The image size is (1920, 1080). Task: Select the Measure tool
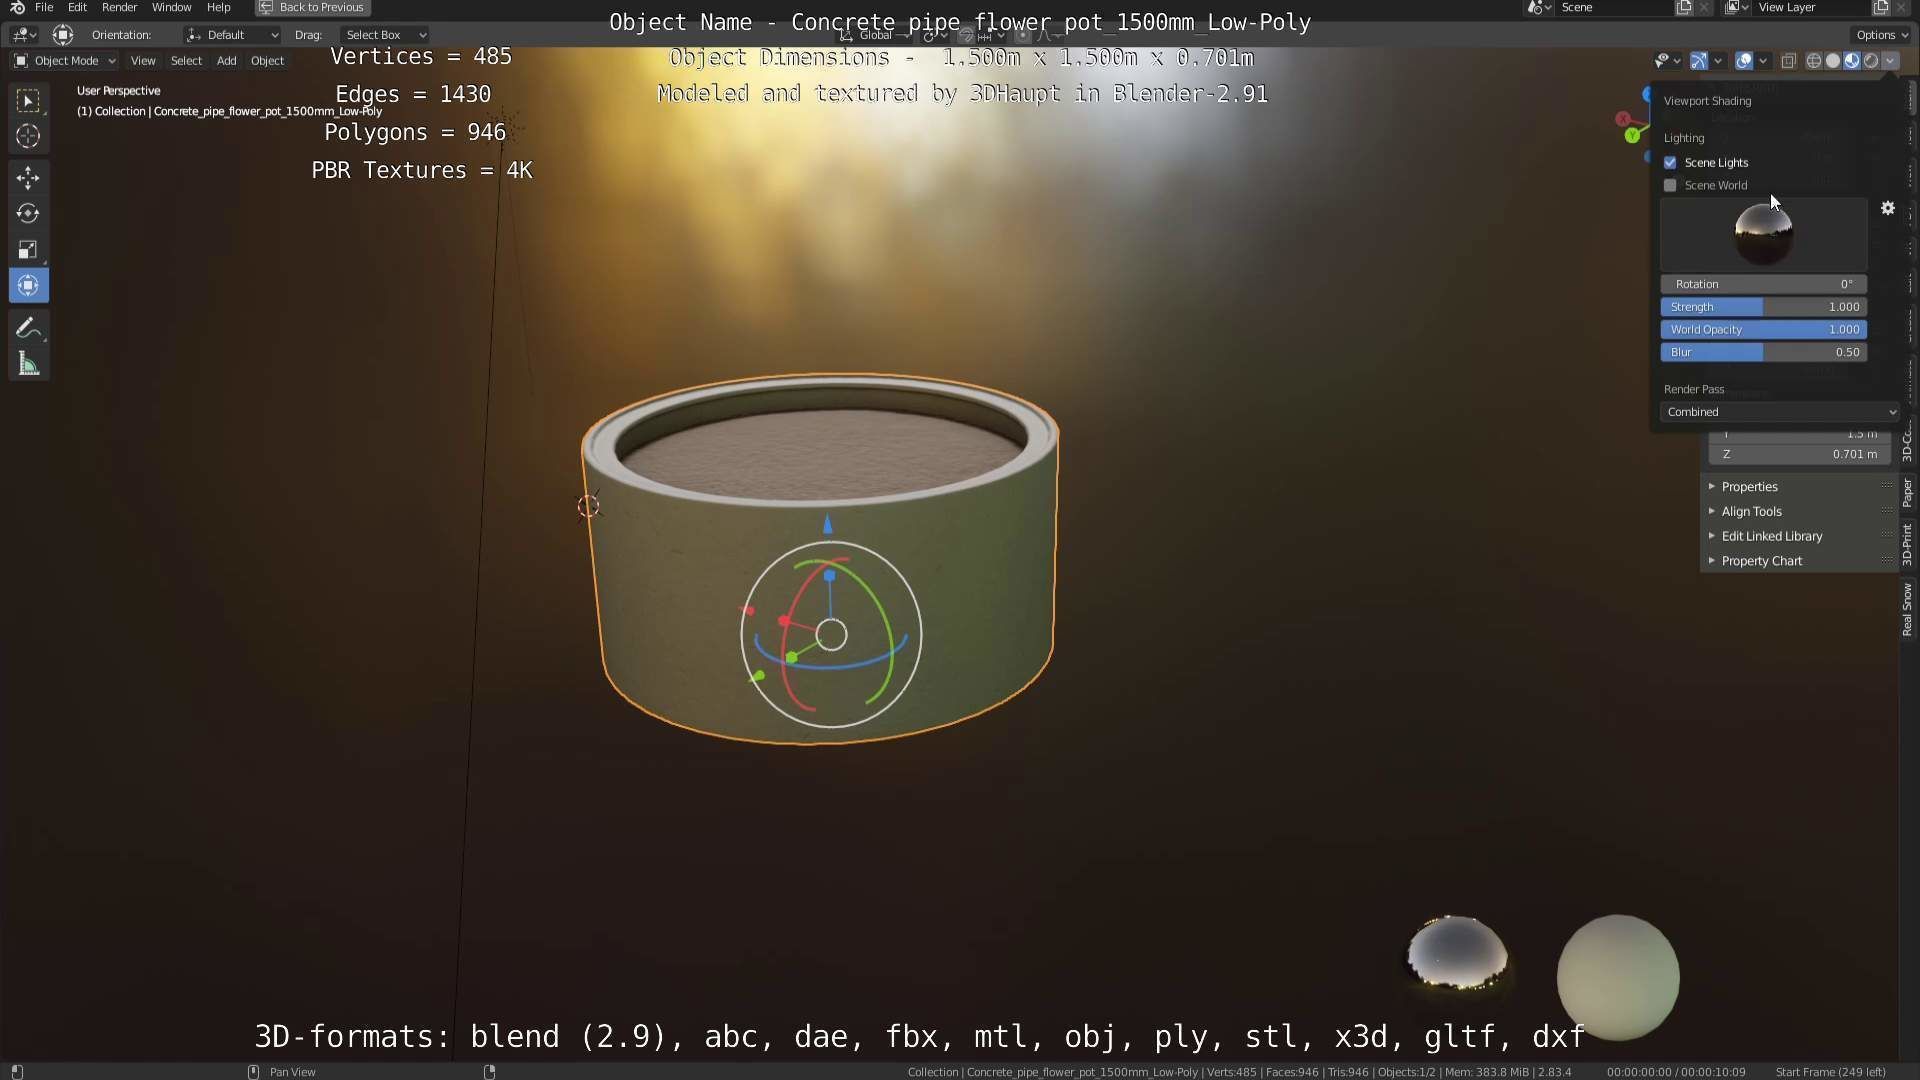pos(28,365)
